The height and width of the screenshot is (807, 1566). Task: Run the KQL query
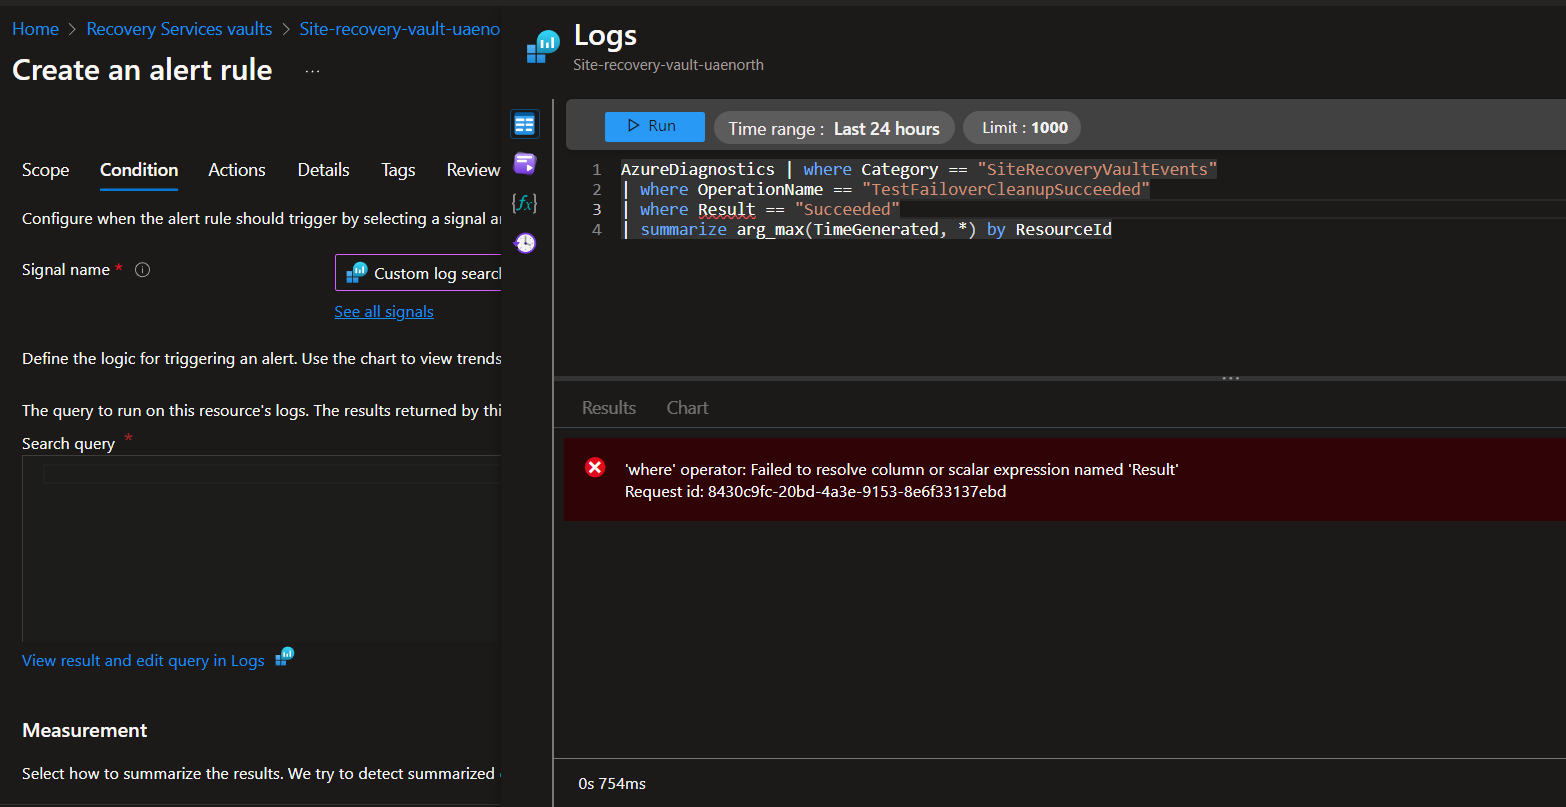[654, 126]
